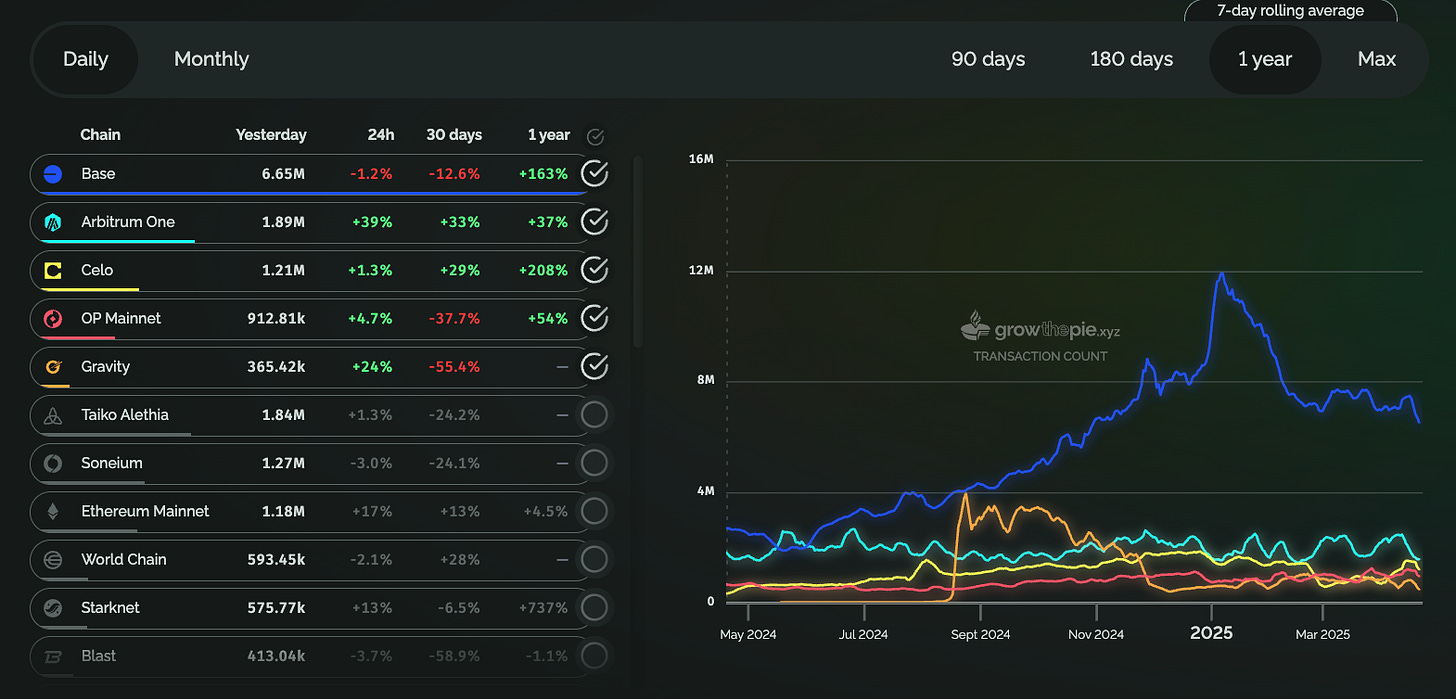This screenshot has width=1456, height=699.
Task: Click the Ethereum Mainnet logo icon
Action: click(54, 511)
